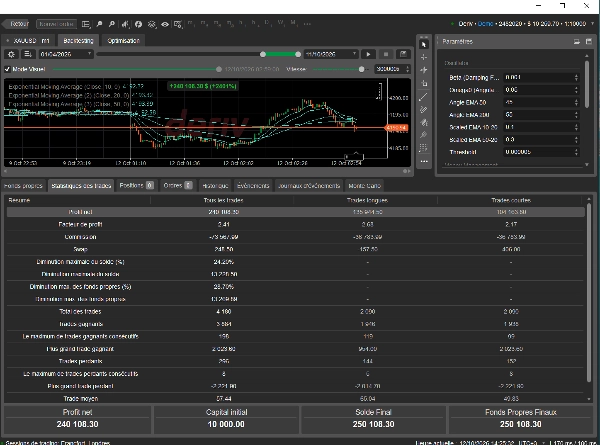
Task: Click the zoom out magnifier icon
Action: click(x=112, y=24)
